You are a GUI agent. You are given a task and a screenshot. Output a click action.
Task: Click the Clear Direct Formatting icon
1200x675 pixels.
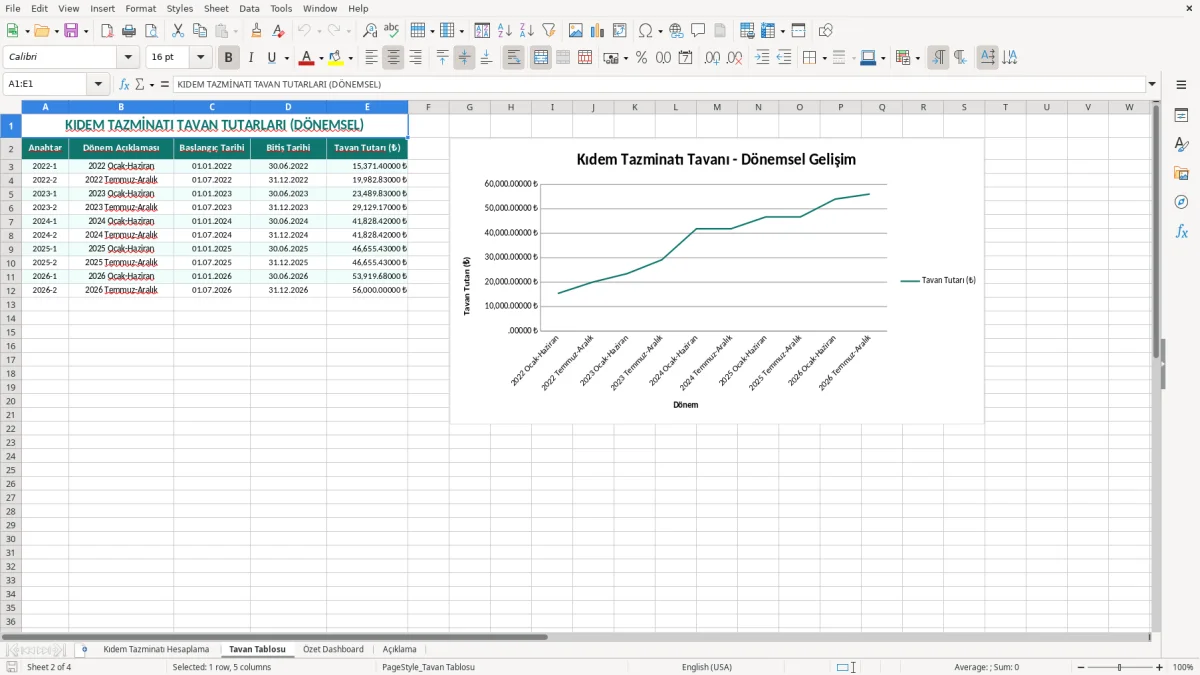278,31
